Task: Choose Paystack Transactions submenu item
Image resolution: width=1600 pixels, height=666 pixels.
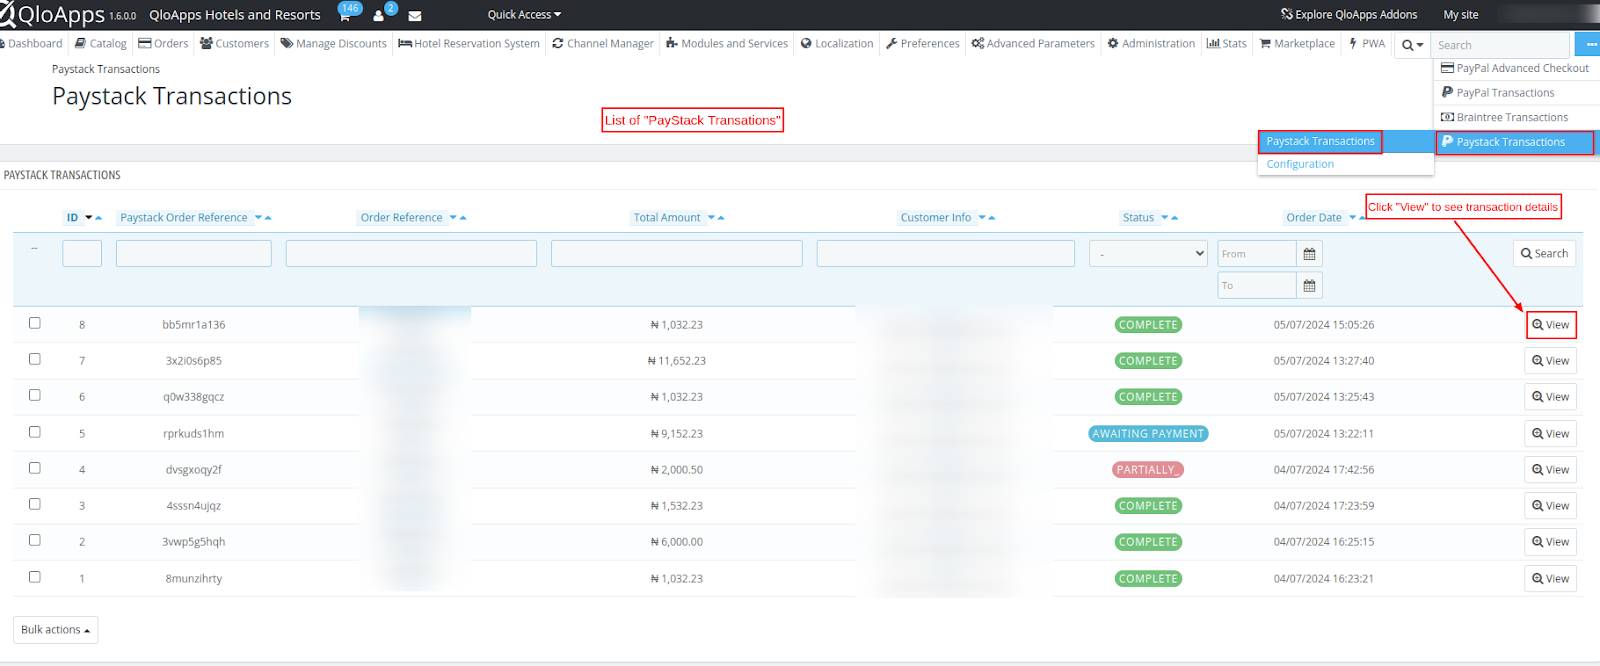Action: (1345, 141)
